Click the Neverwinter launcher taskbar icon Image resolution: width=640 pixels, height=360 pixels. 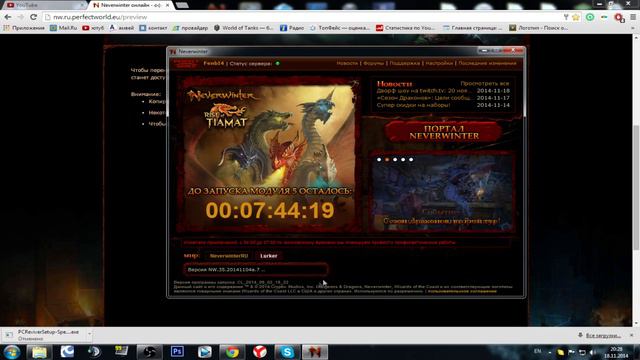point(315,352)
